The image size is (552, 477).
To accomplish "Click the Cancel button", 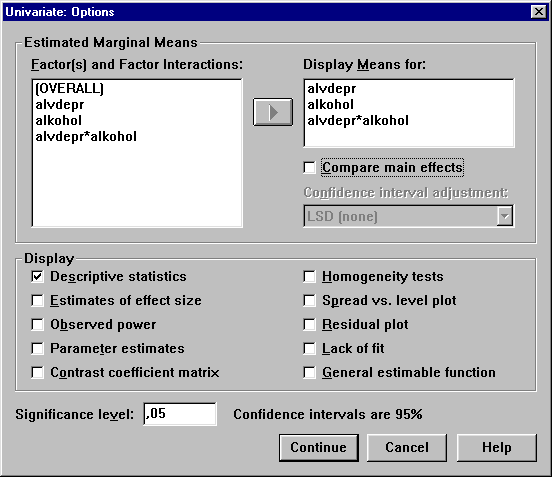I will point(407,447).
